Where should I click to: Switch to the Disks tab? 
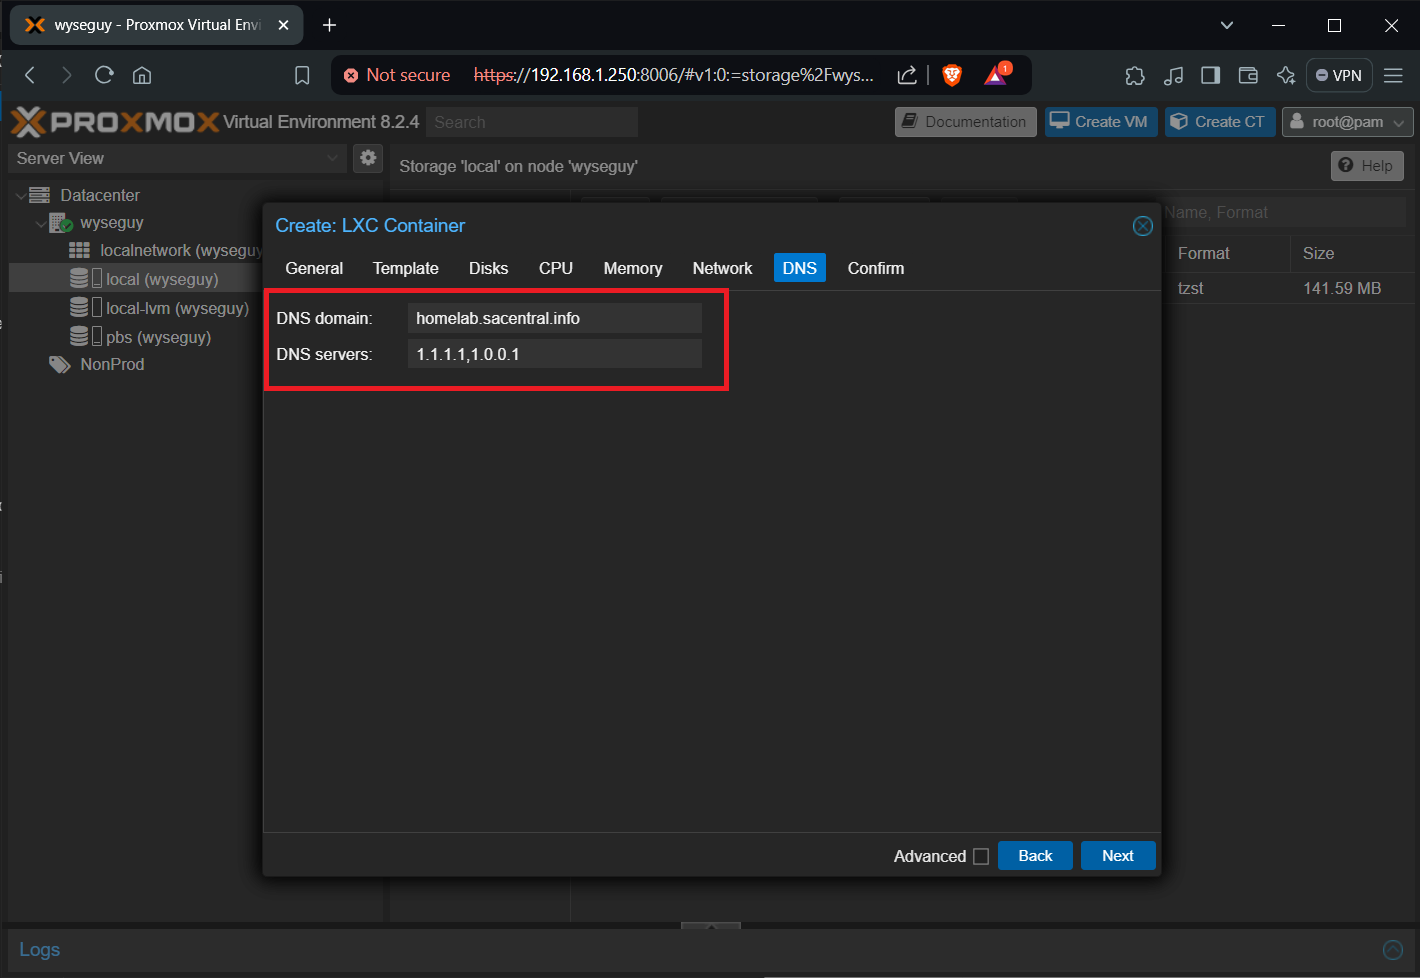488,268
